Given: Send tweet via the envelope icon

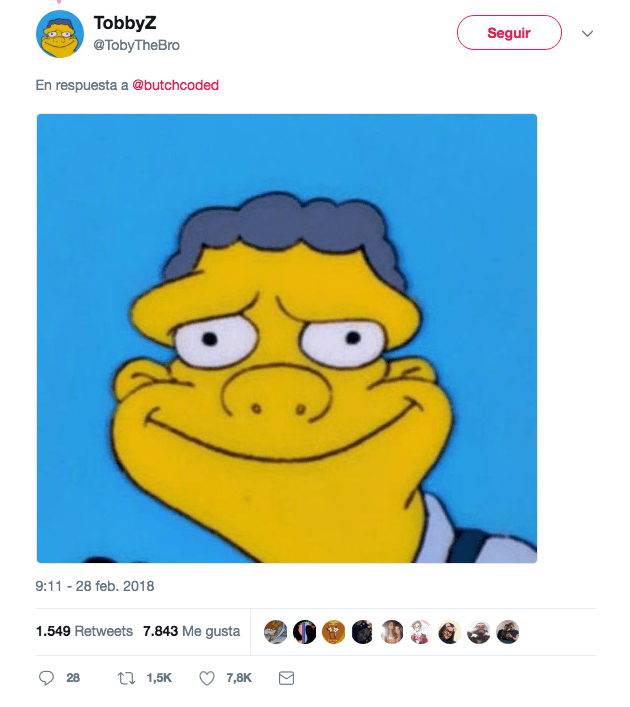Looking at the screenshot, I should coord(286,678).
